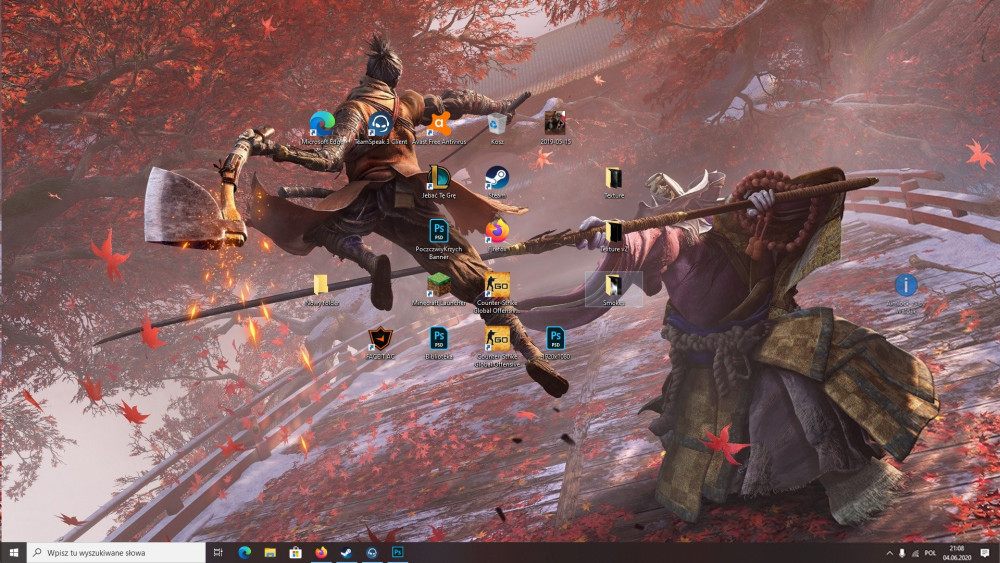Click the taskbar search box
Screen dimensions: 1000x563
[116, 552]
